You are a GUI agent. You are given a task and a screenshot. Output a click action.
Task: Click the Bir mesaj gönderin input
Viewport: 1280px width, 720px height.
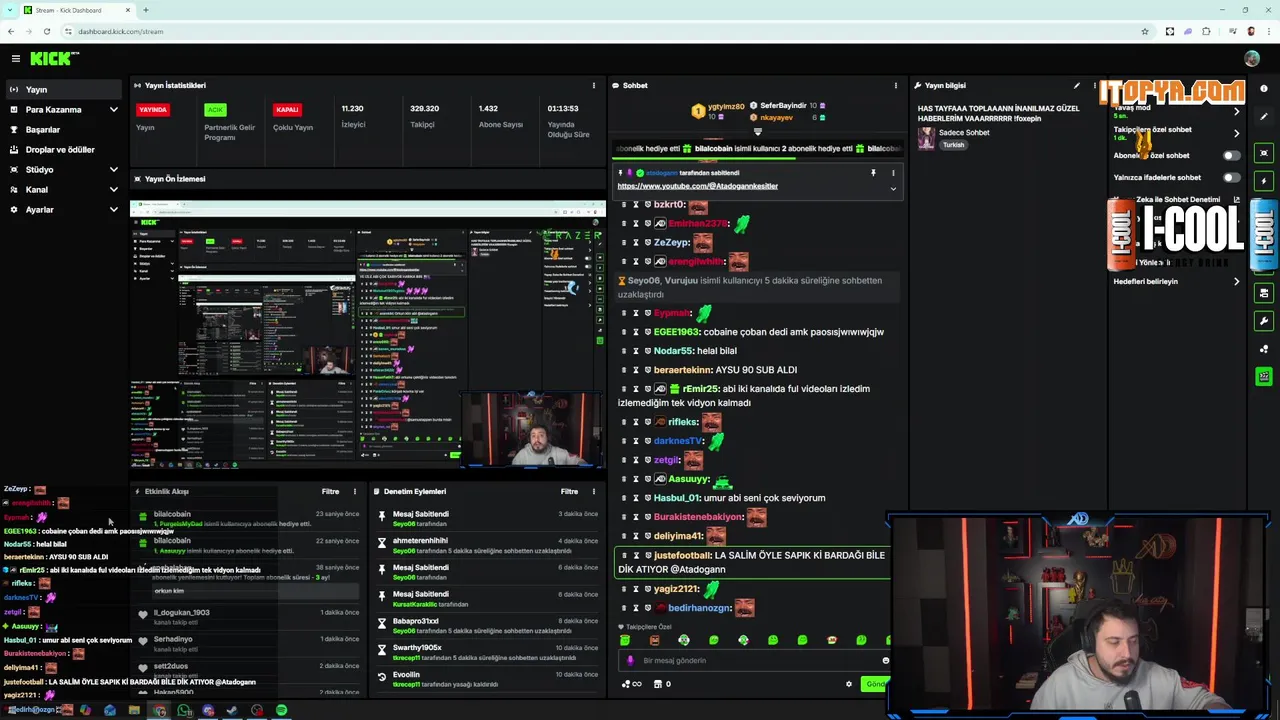pyautogui.click(x=754, y=660)
